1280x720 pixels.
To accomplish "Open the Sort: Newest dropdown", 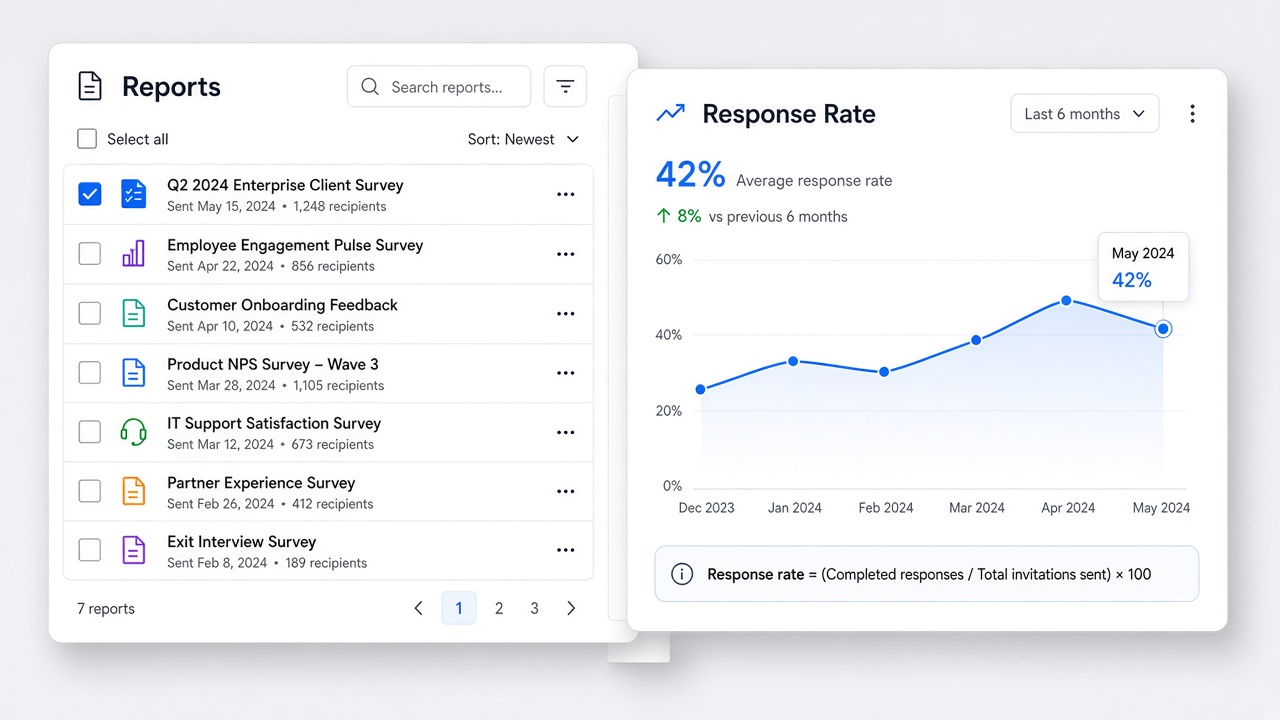I will (x=523, y=139).
